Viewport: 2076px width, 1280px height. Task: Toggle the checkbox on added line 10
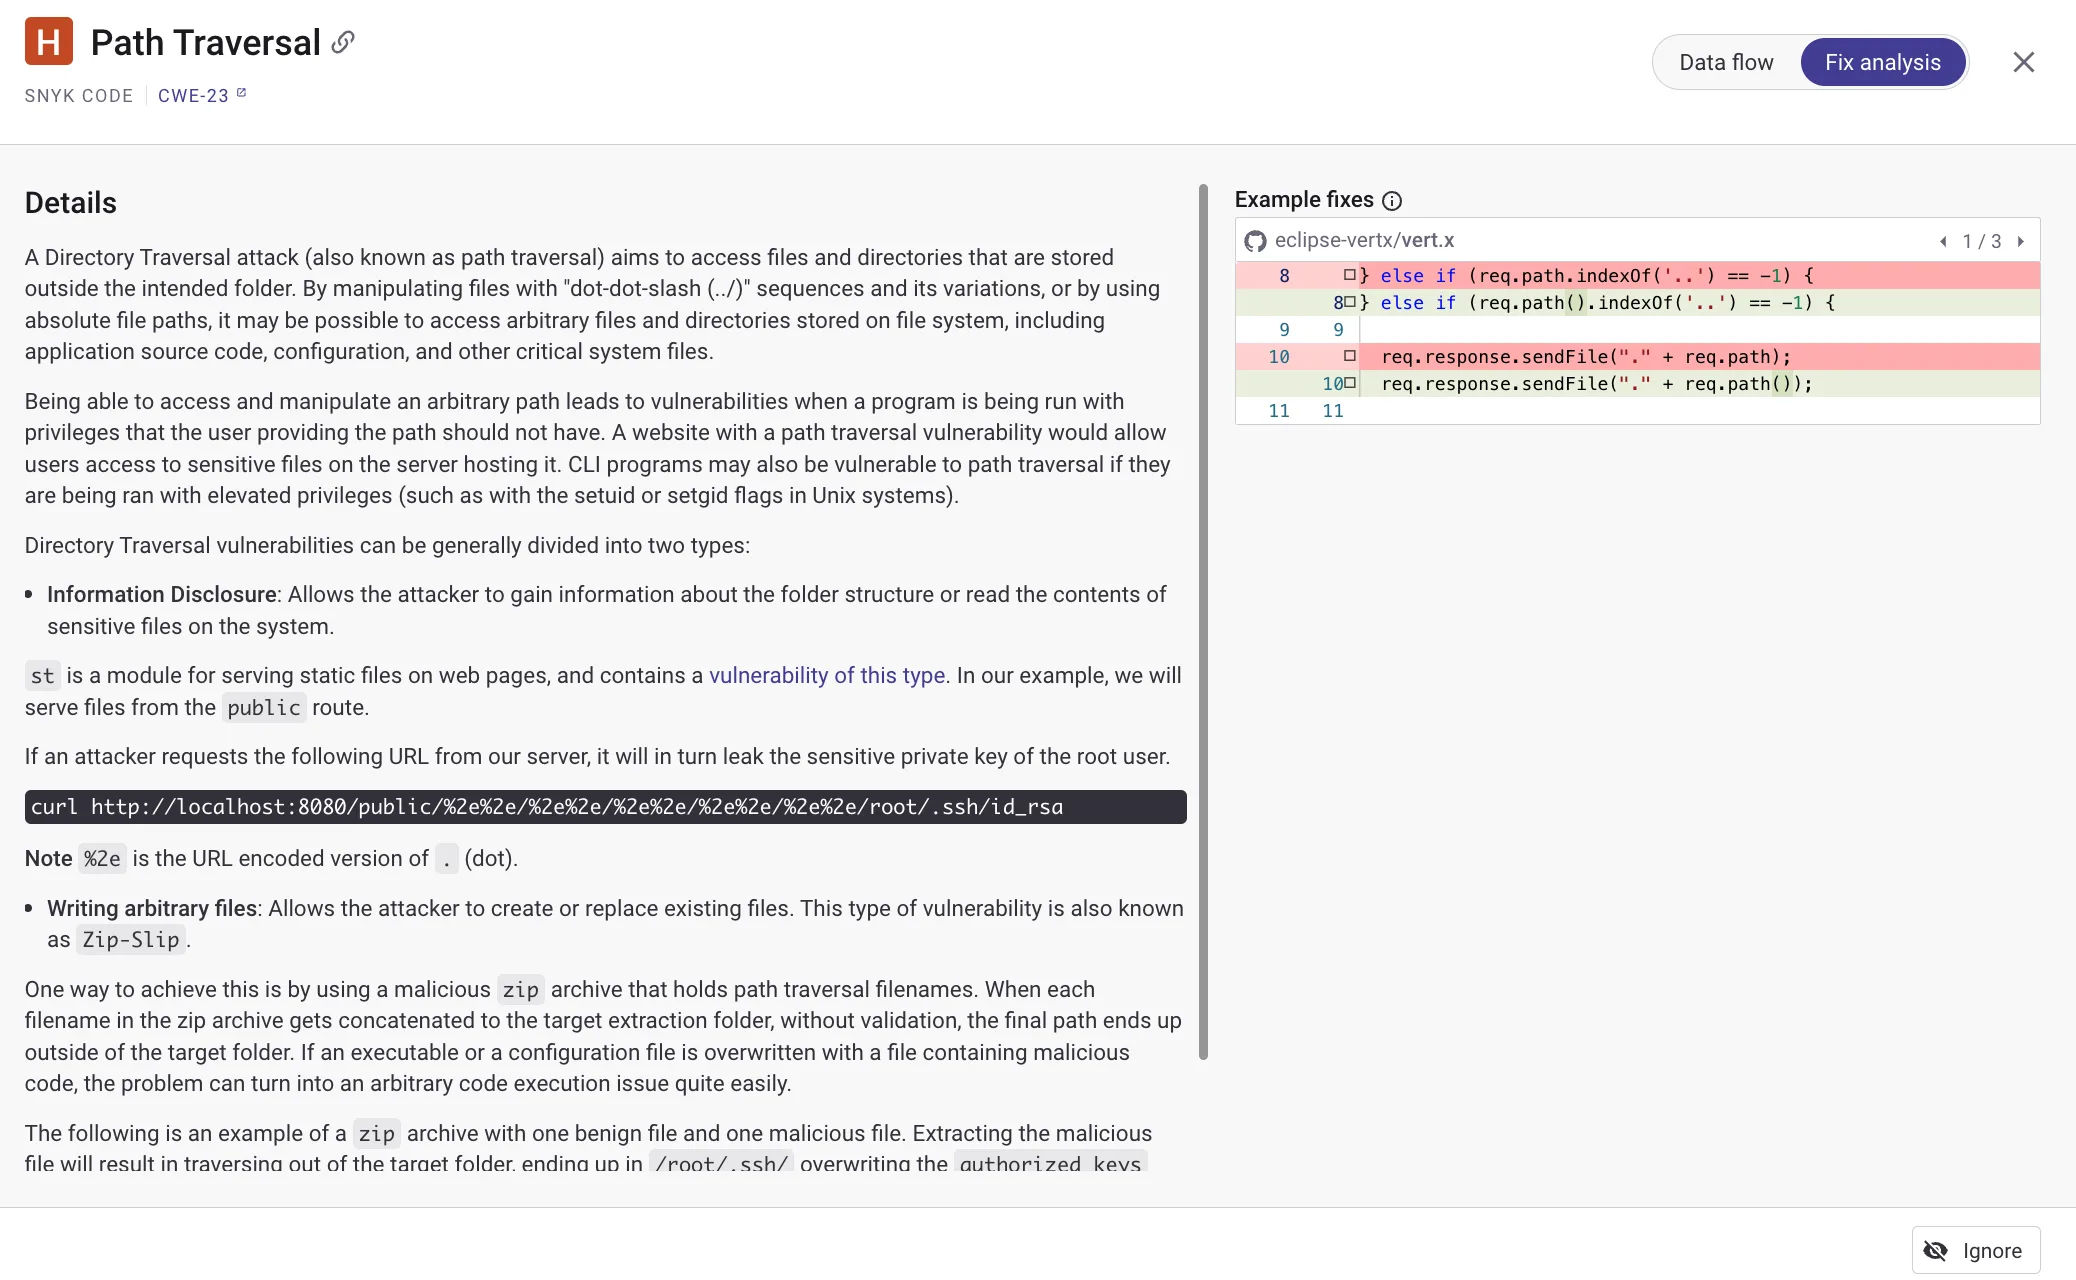(x=1351, y=383)
